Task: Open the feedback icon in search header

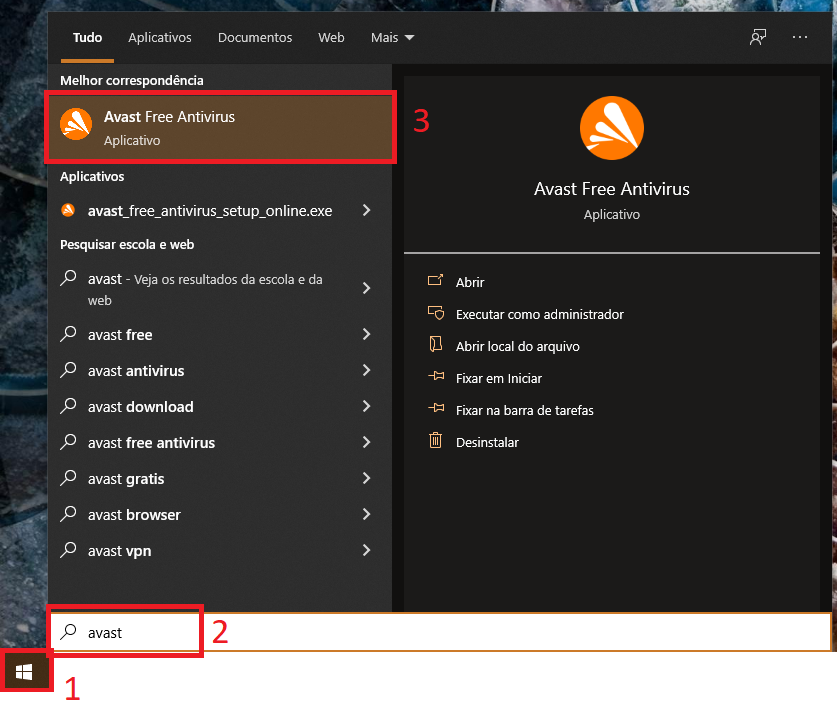Action: point(758,37)
